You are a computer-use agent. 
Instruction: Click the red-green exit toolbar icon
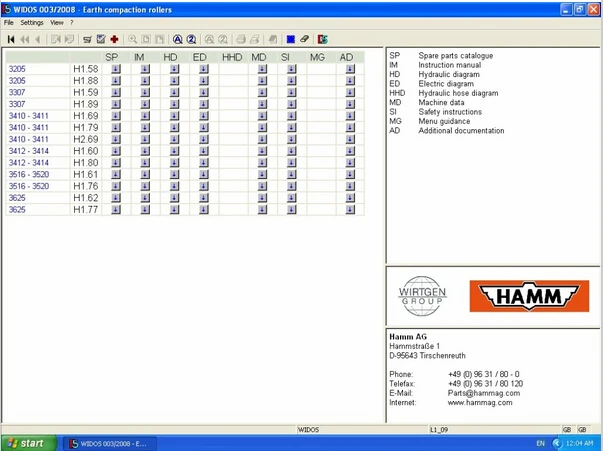[x=323, y=39]
